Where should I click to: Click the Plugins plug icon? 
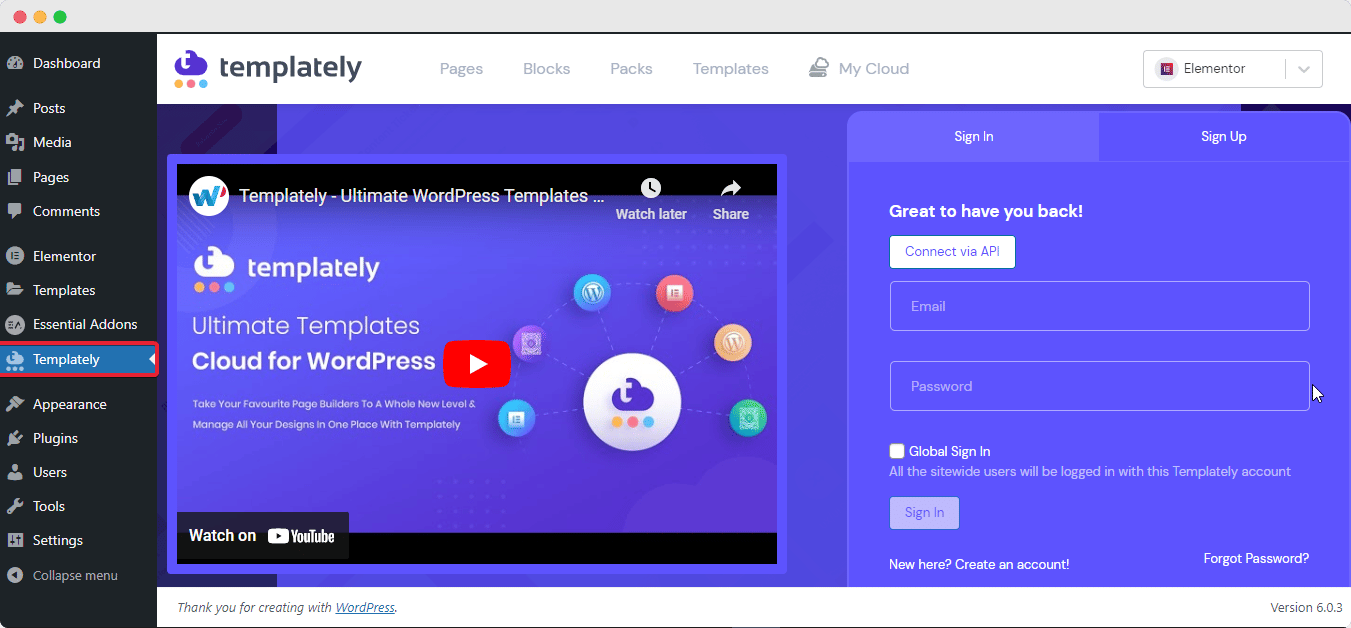click(x=15, y=438)
